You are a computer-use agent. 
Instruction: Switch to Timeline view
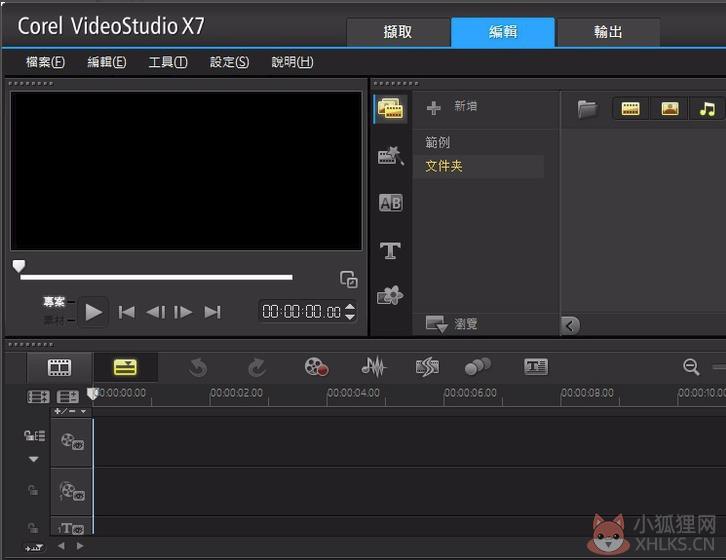pos(125,367)
